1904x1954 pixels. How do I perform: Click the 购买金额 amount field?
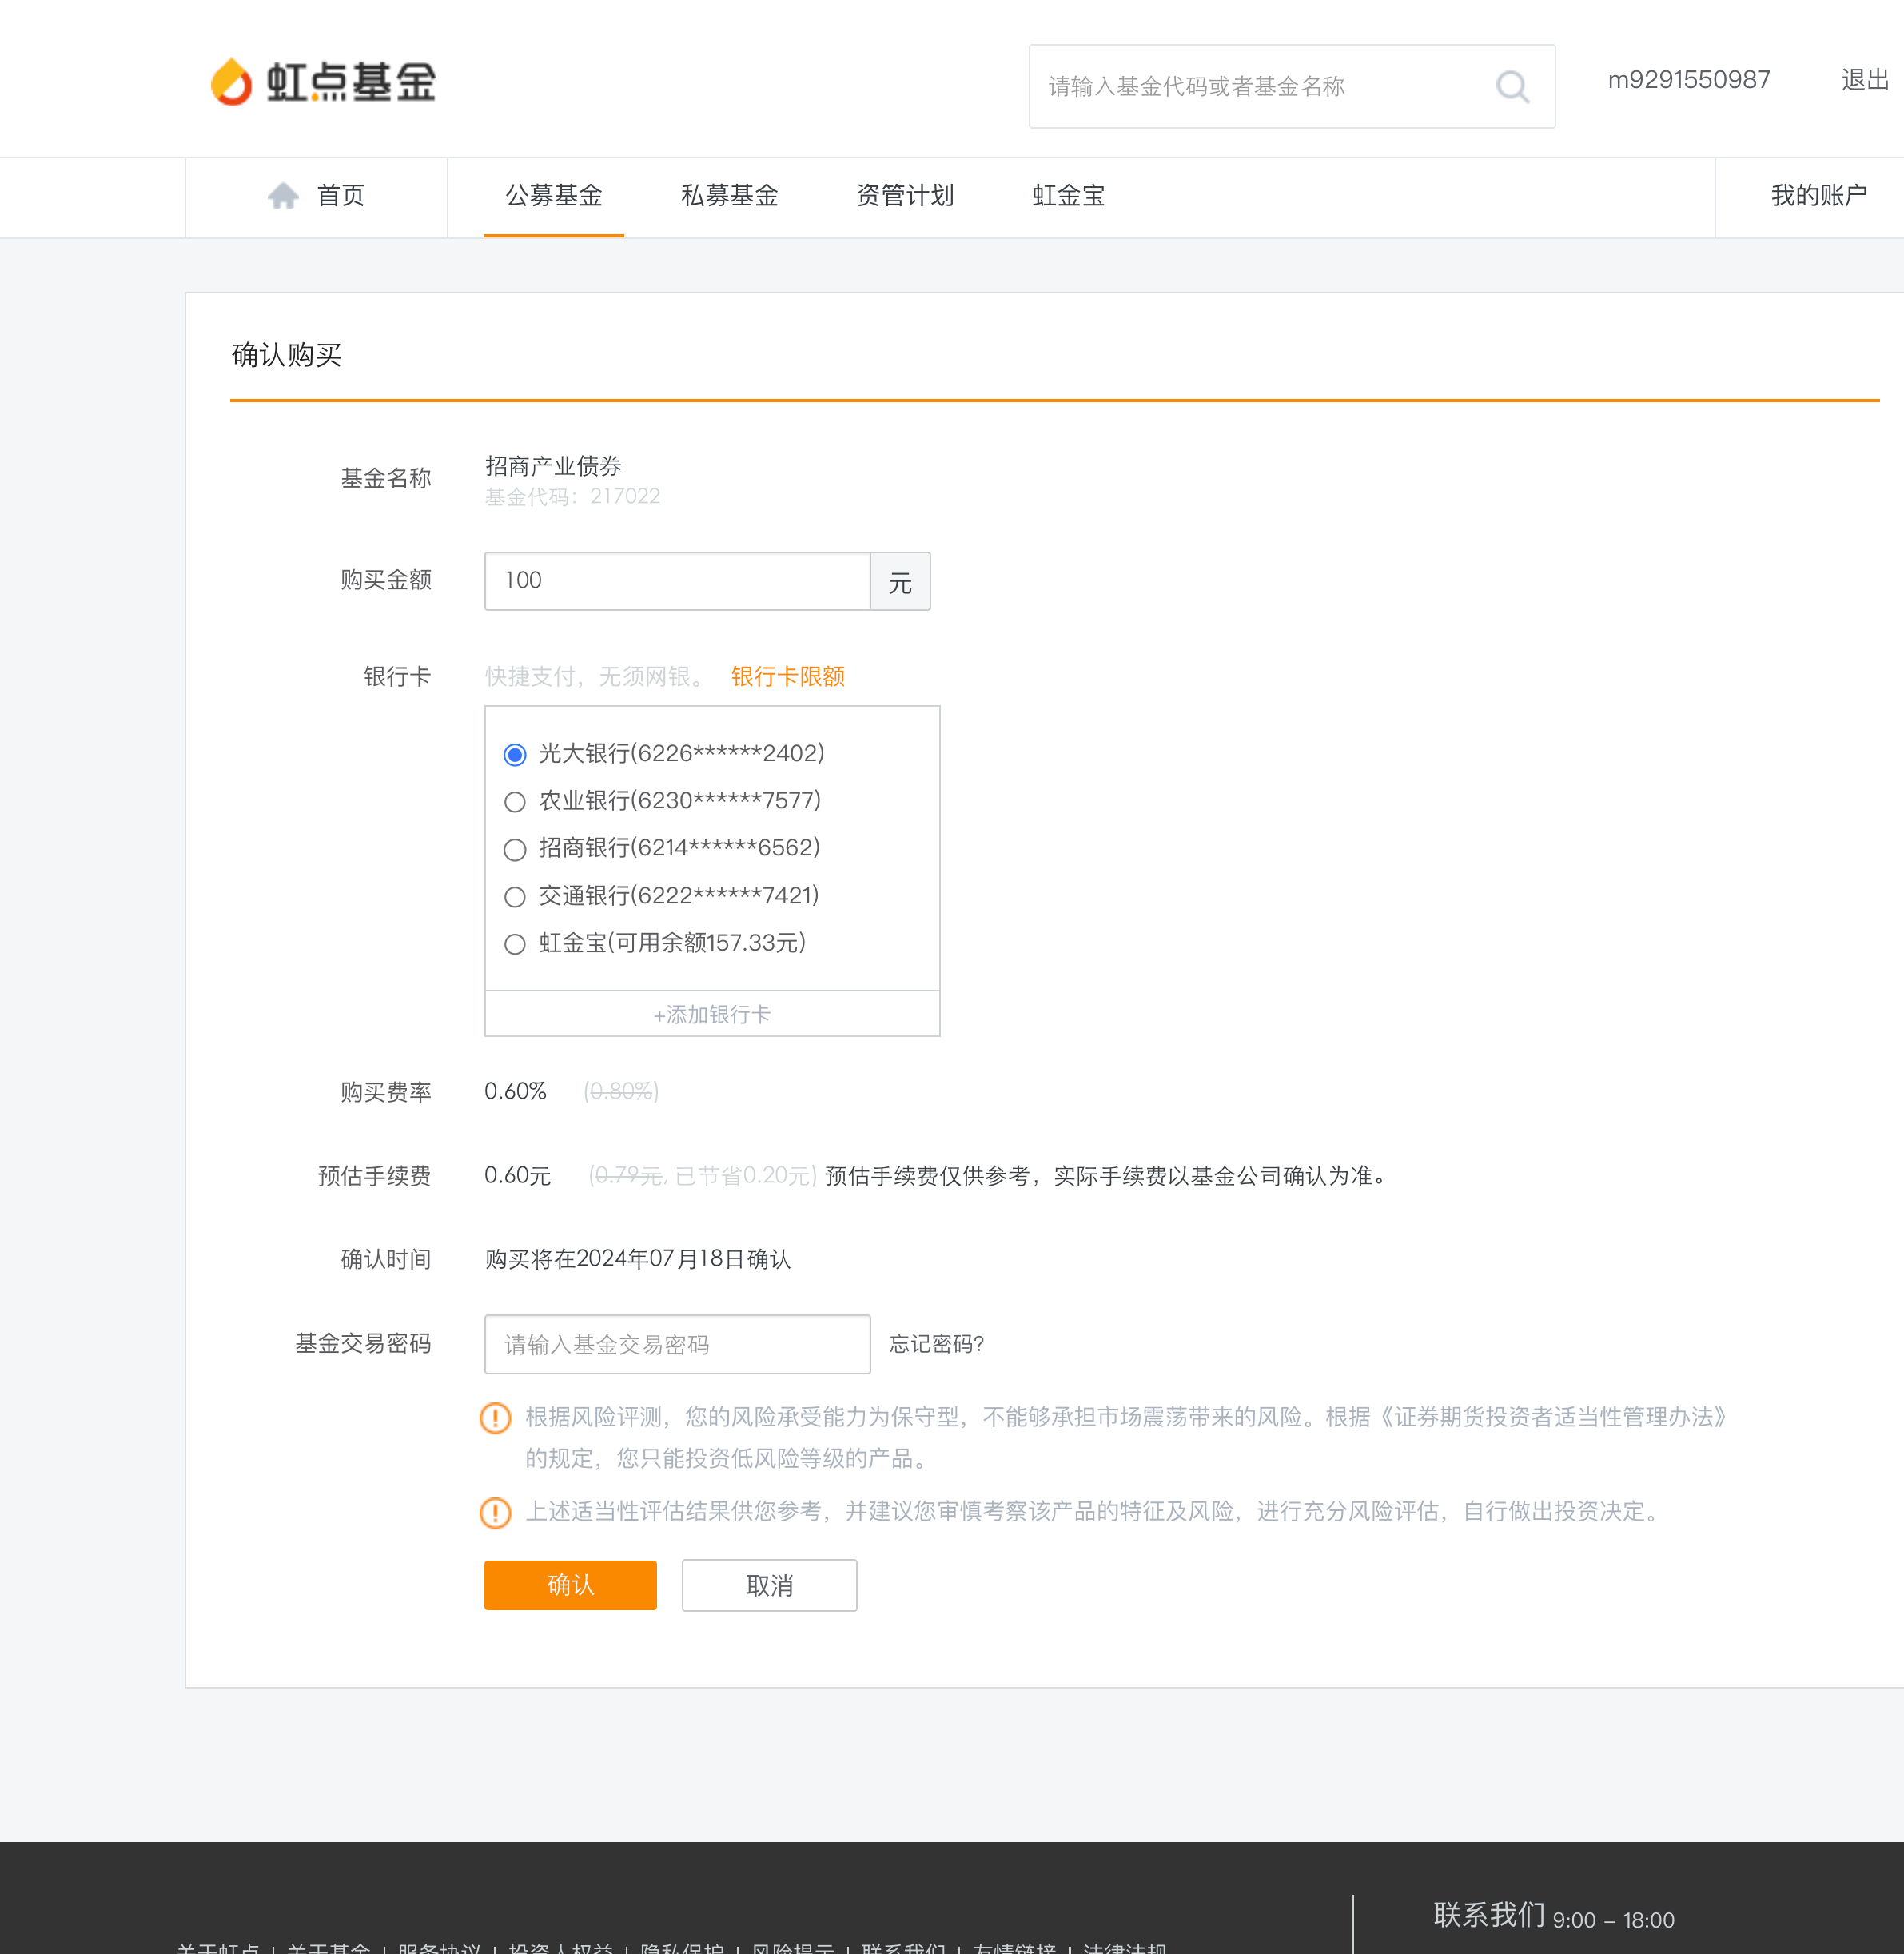point(677,581)
